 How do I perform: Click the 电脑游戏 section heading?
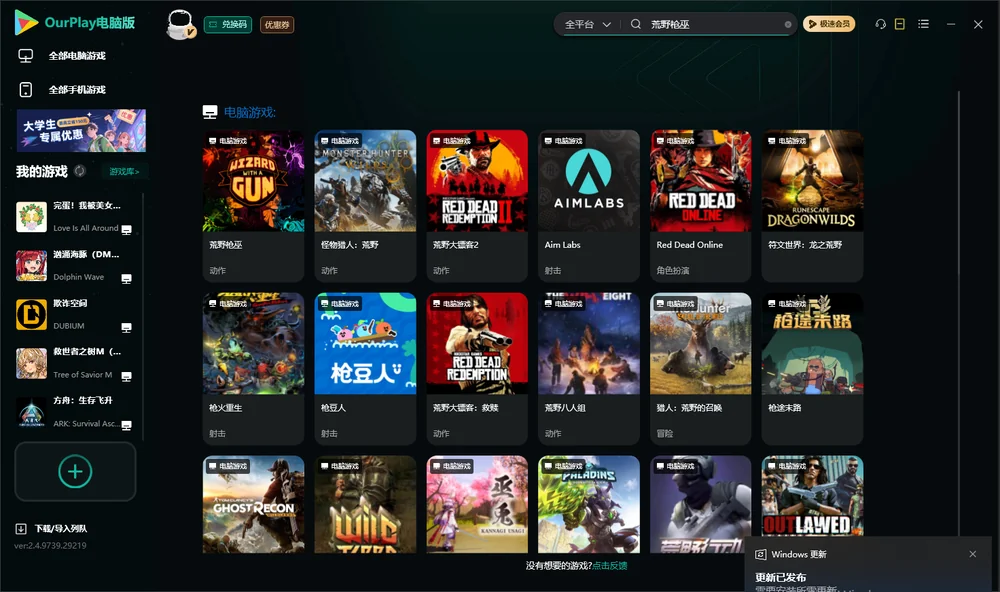(249, 112)
